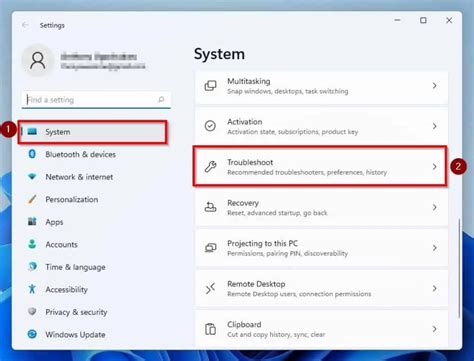Click the Network Wi-Fi icon in sidebar
Image resolution: width=474 pixels, height=361 pixels.
[x=32, y=176]
